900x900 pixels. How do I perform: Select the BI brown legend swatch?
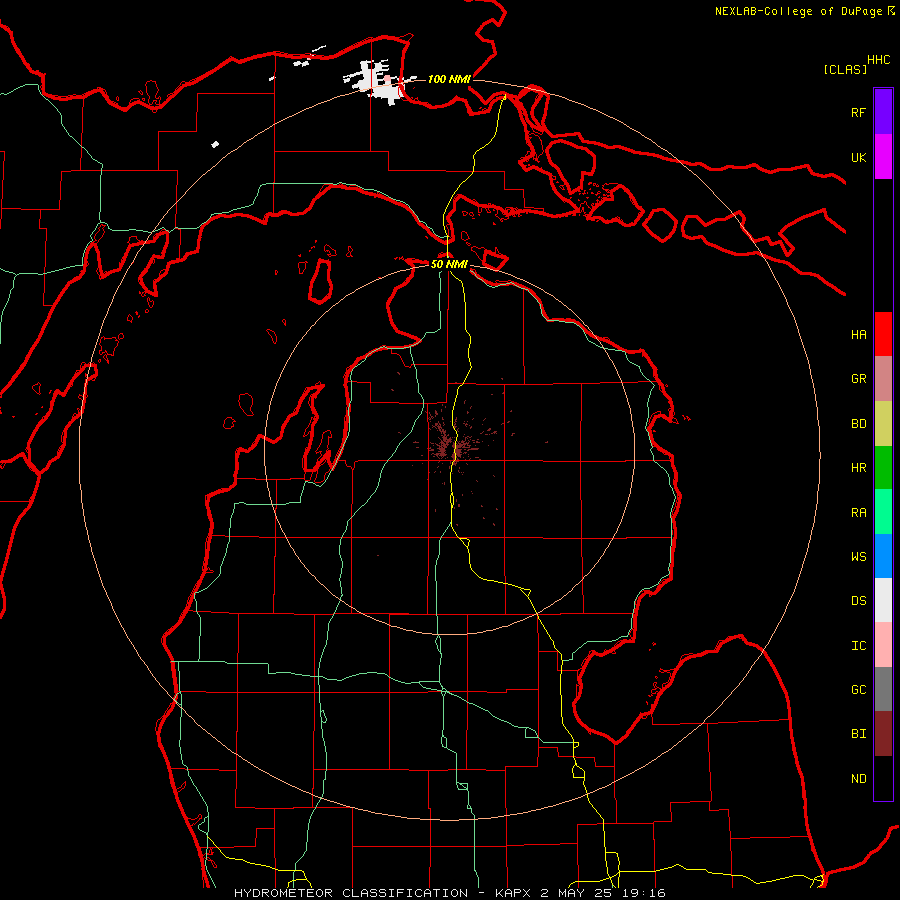pyautogui.click(x=883, y=734)
